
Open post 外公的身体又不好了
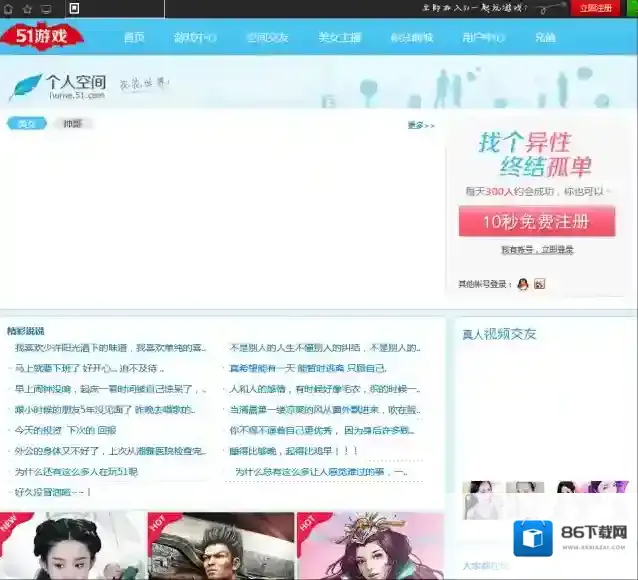pos(110,451)
